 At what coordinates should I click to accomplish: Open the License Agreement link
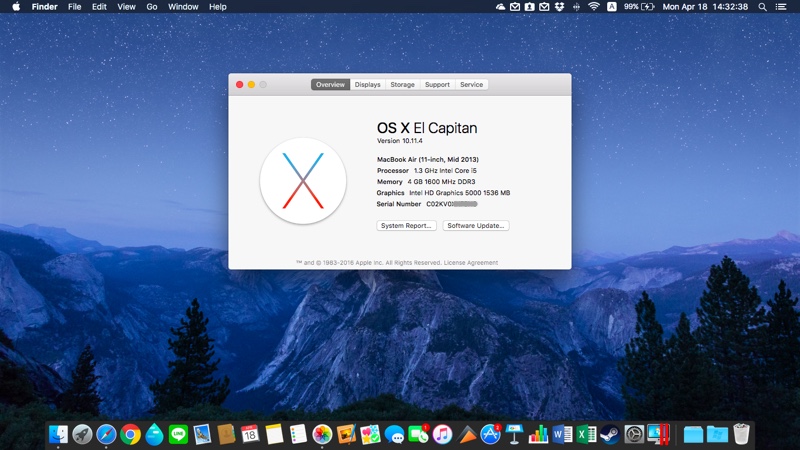click(x=470, y=263)
